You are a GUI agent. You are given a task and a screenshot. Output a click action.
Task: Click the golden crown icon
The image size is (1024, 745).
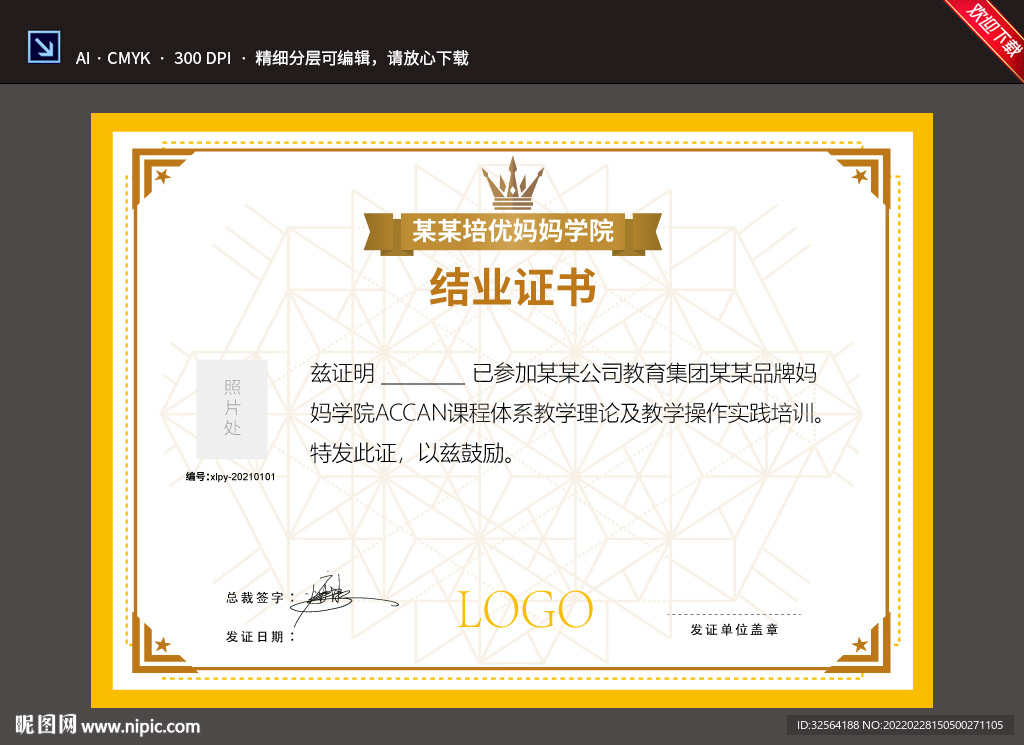pyautogui.click(x=513, y=183)
